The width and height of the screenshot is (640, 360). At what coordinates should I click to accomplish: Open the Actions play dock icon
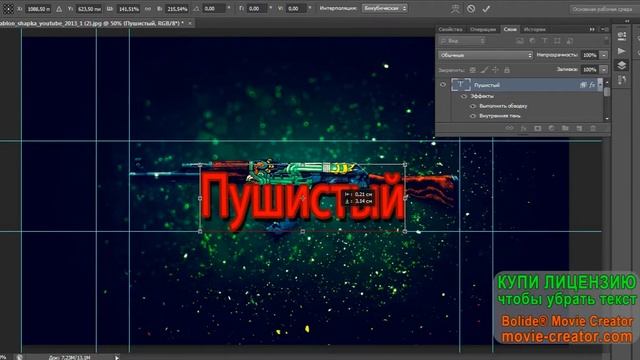pyautogui.click(x=622, y=51)
